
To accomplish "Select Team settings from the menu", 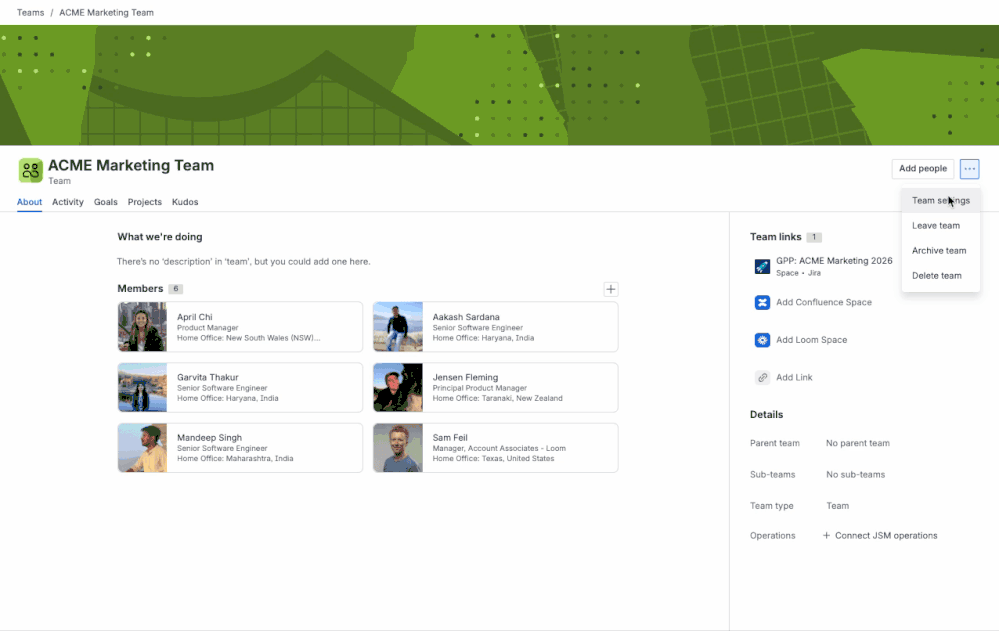I will pyautogui.click(x=940, y=201).
